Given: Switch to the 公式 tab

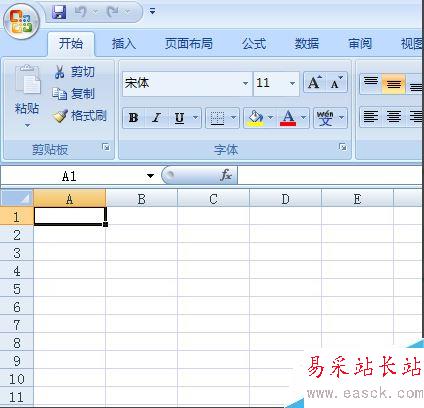Looking at the screenshot, I should (254, 44).
